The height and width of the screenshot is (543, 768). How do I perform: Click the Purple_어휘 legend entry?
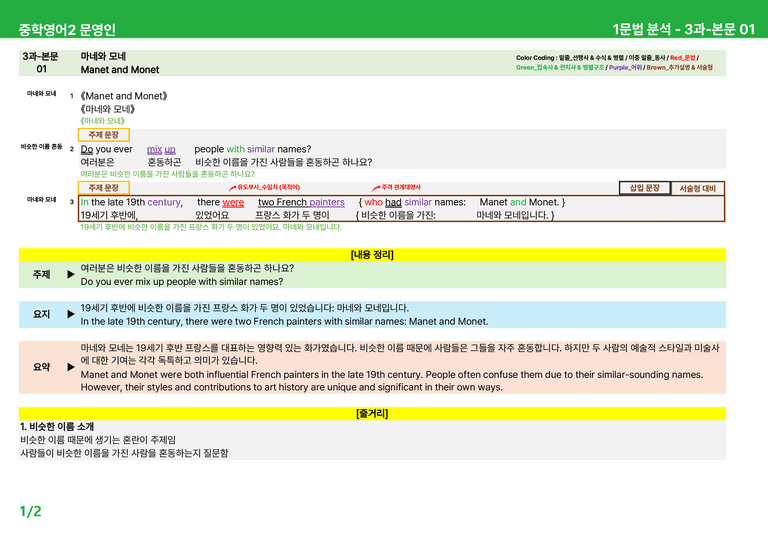tap(625, 68)
